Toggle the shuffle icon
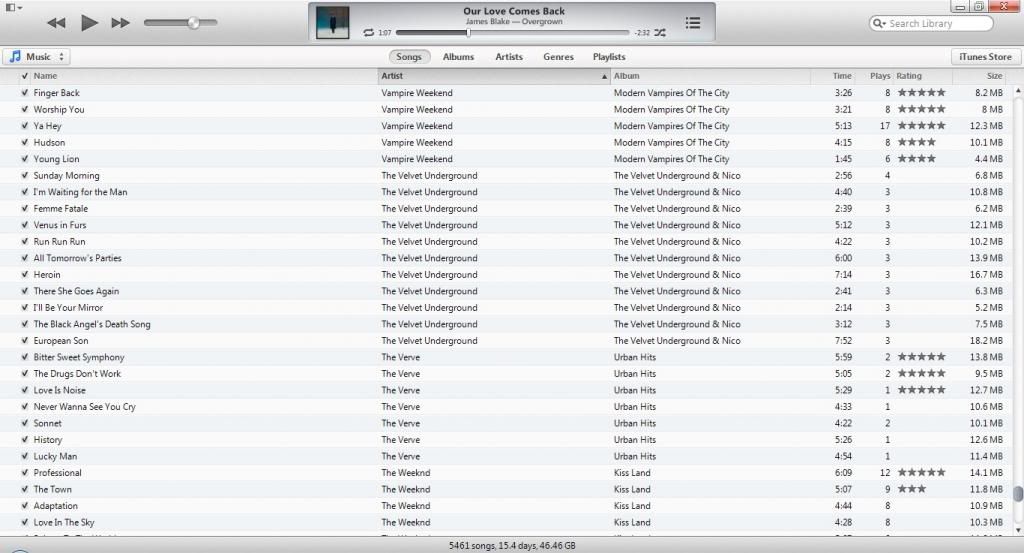 click(x=660, y=33)
